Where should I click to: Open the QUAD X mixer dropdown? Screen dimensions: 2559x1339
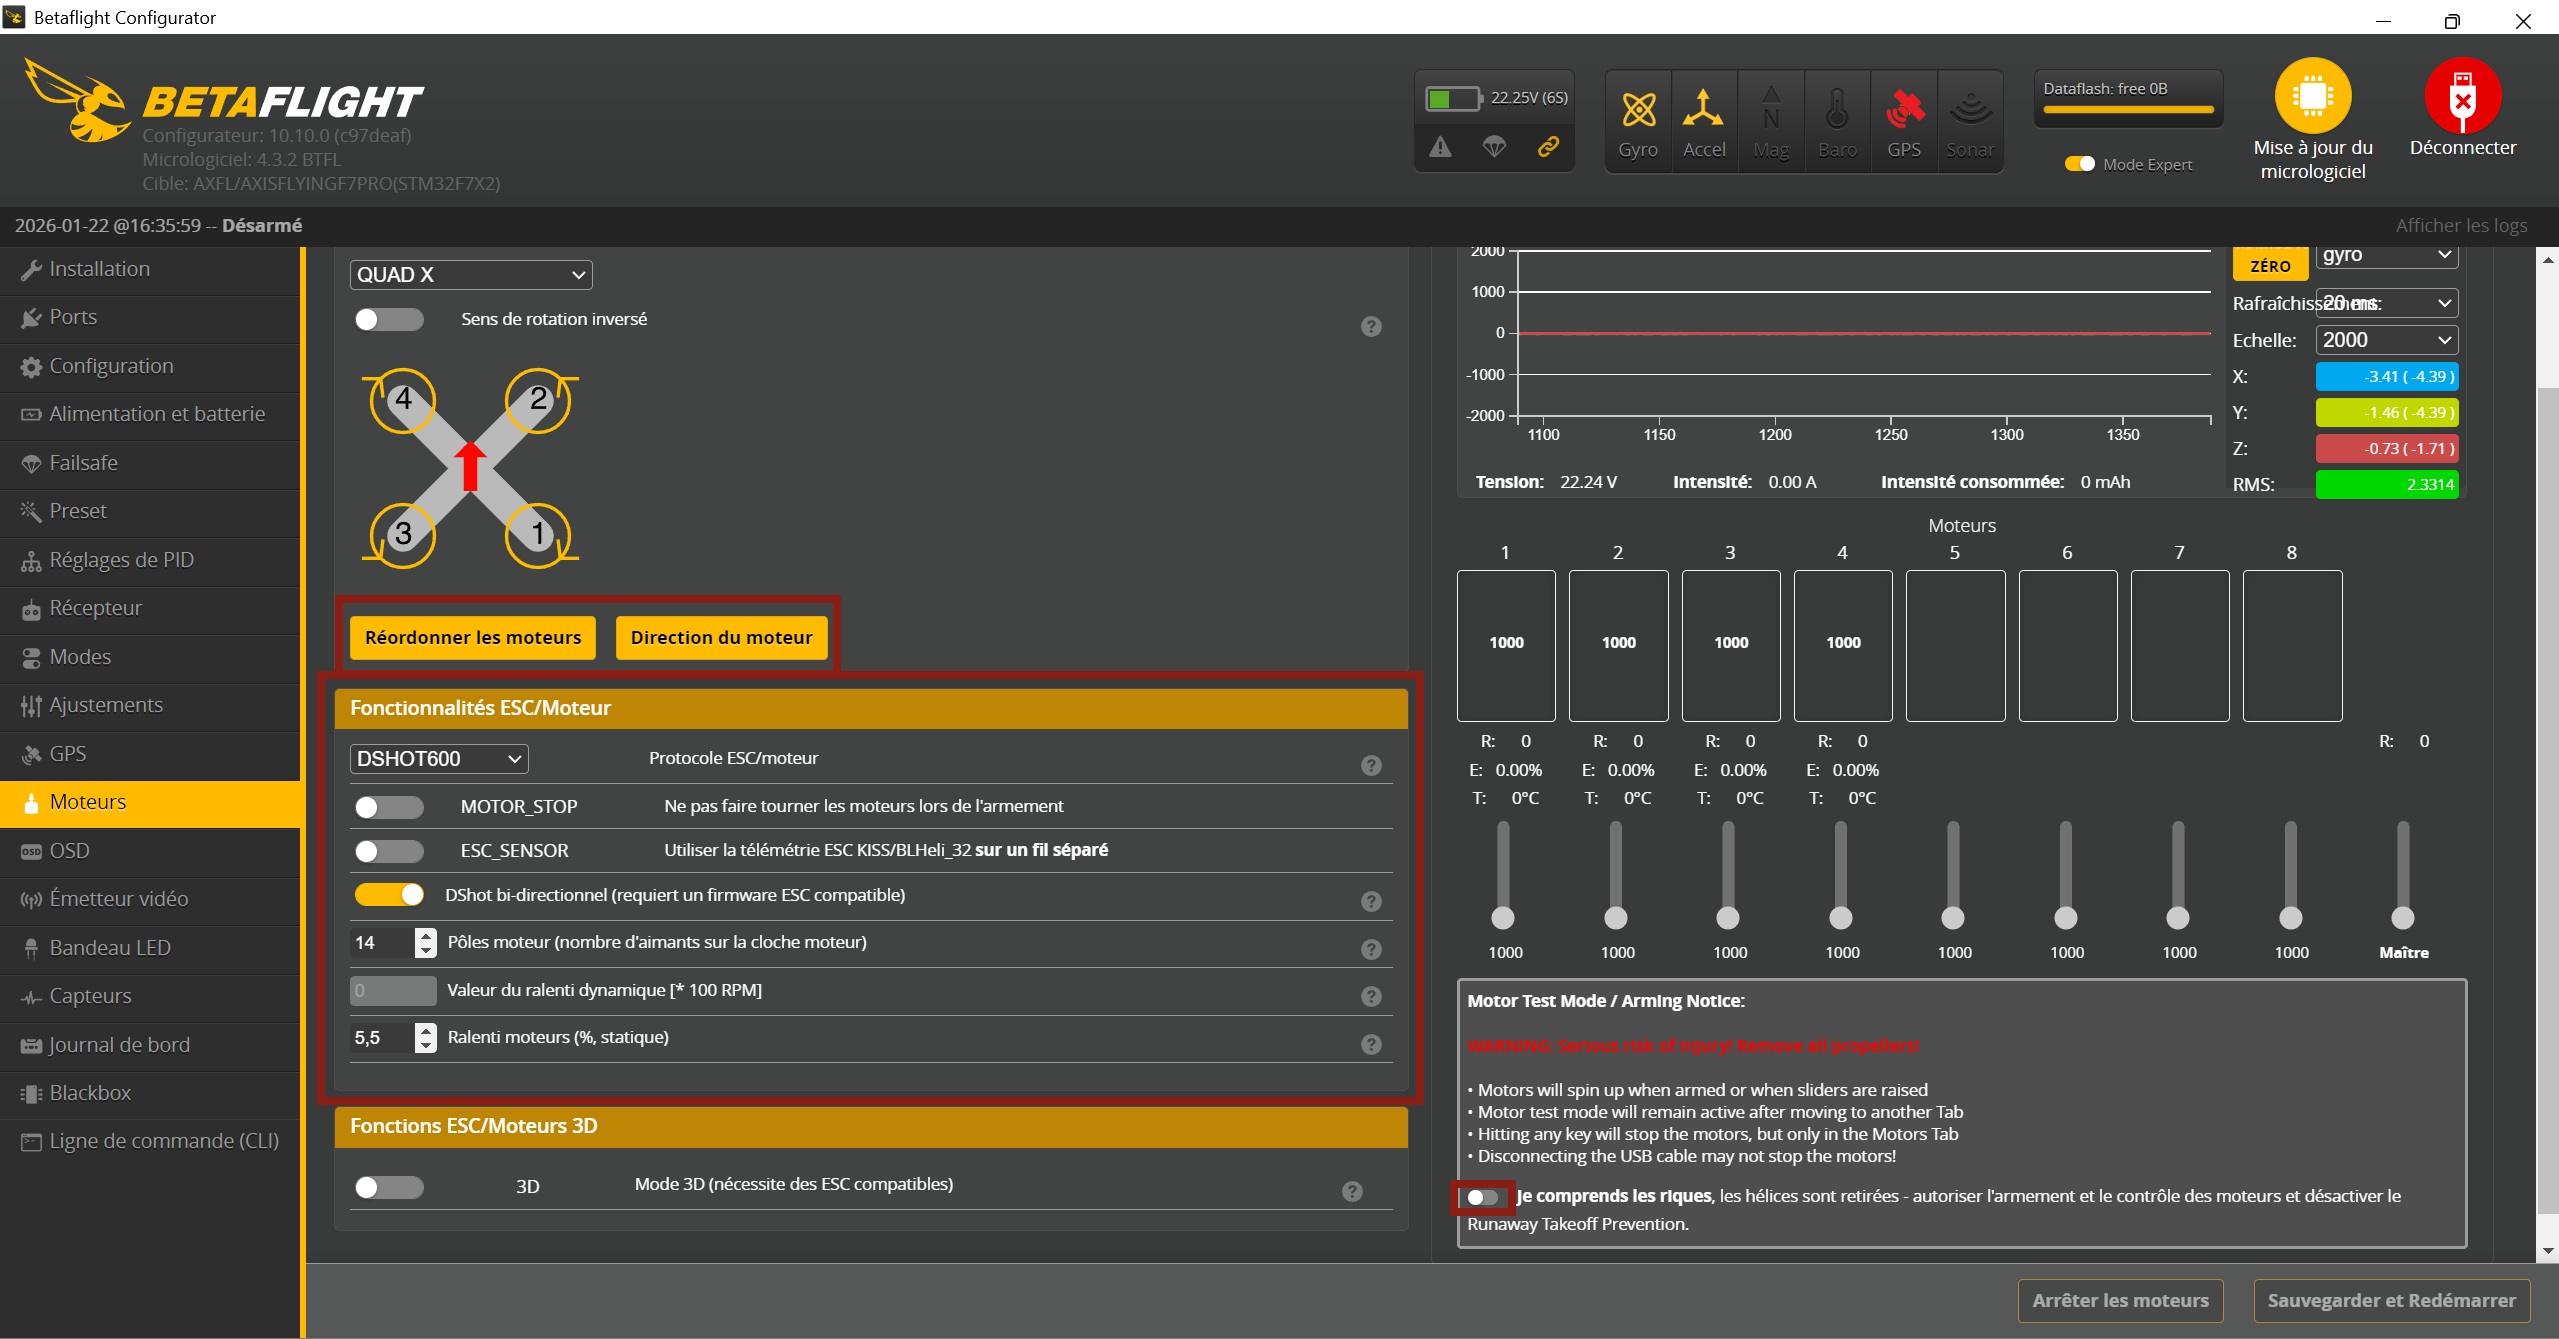tap(470, 275)
